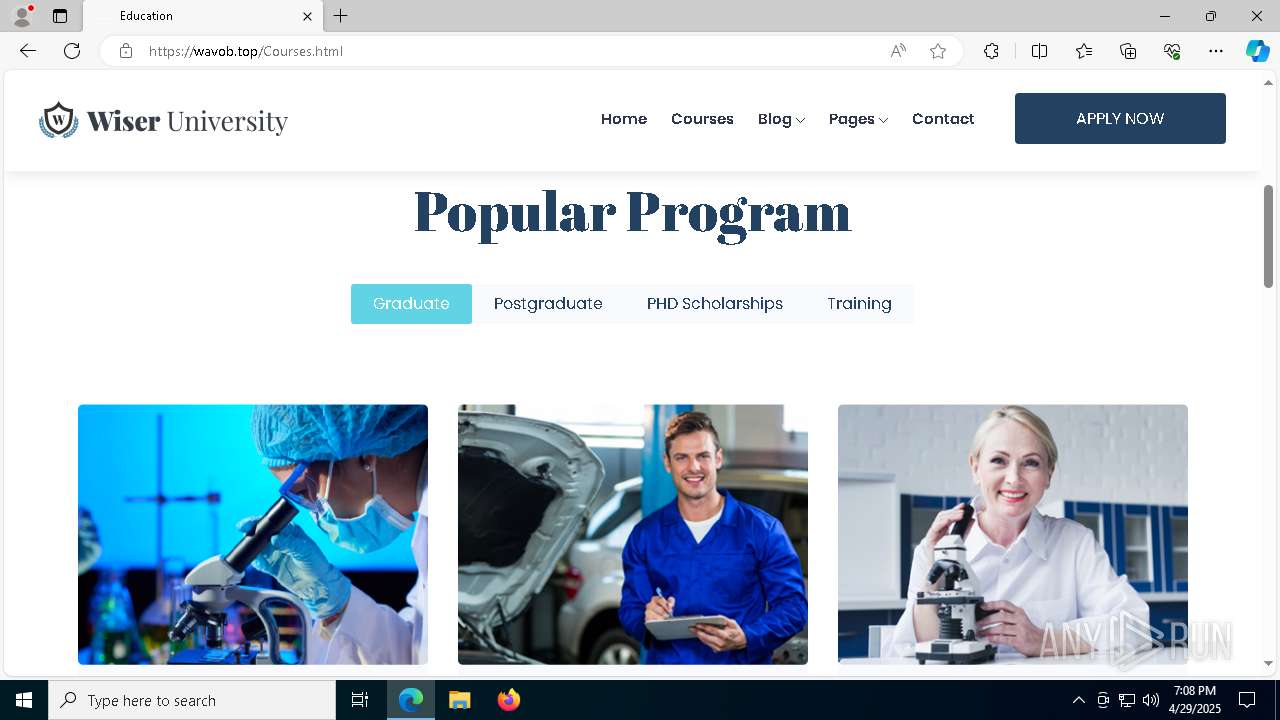1280x720 pixels.
Task: Open the taskbar clock and date
Action: click(1195, 700)
